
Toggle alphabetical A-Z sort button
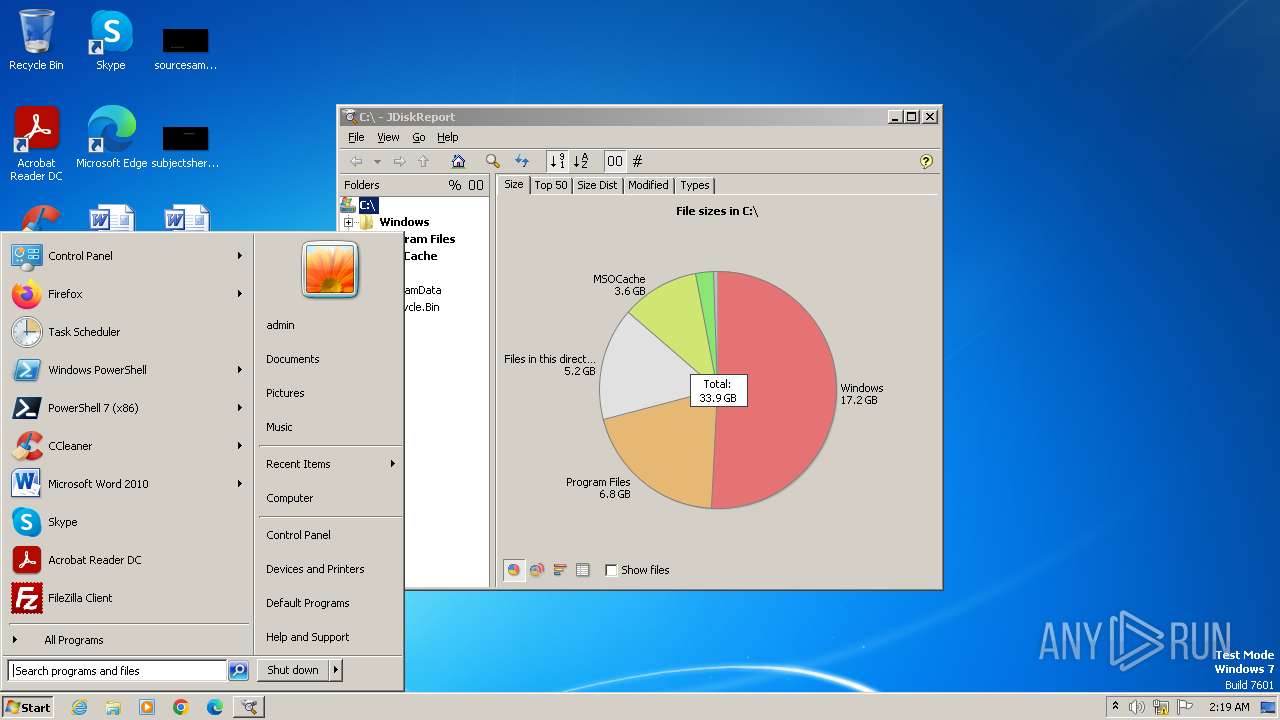pos(580,161)
